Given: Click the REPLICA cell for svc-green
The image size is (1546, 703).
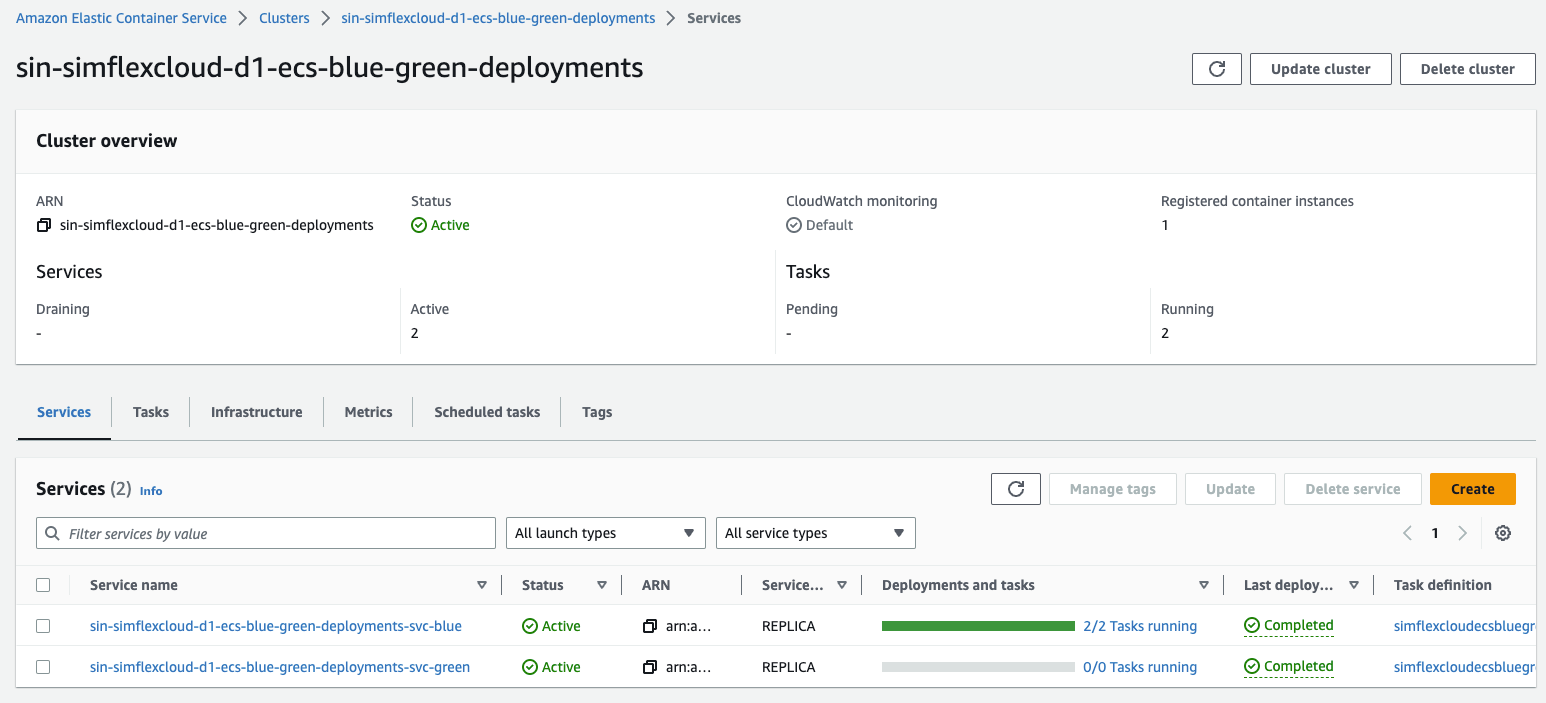Looking at the screenshot, I should pos(788,667).
